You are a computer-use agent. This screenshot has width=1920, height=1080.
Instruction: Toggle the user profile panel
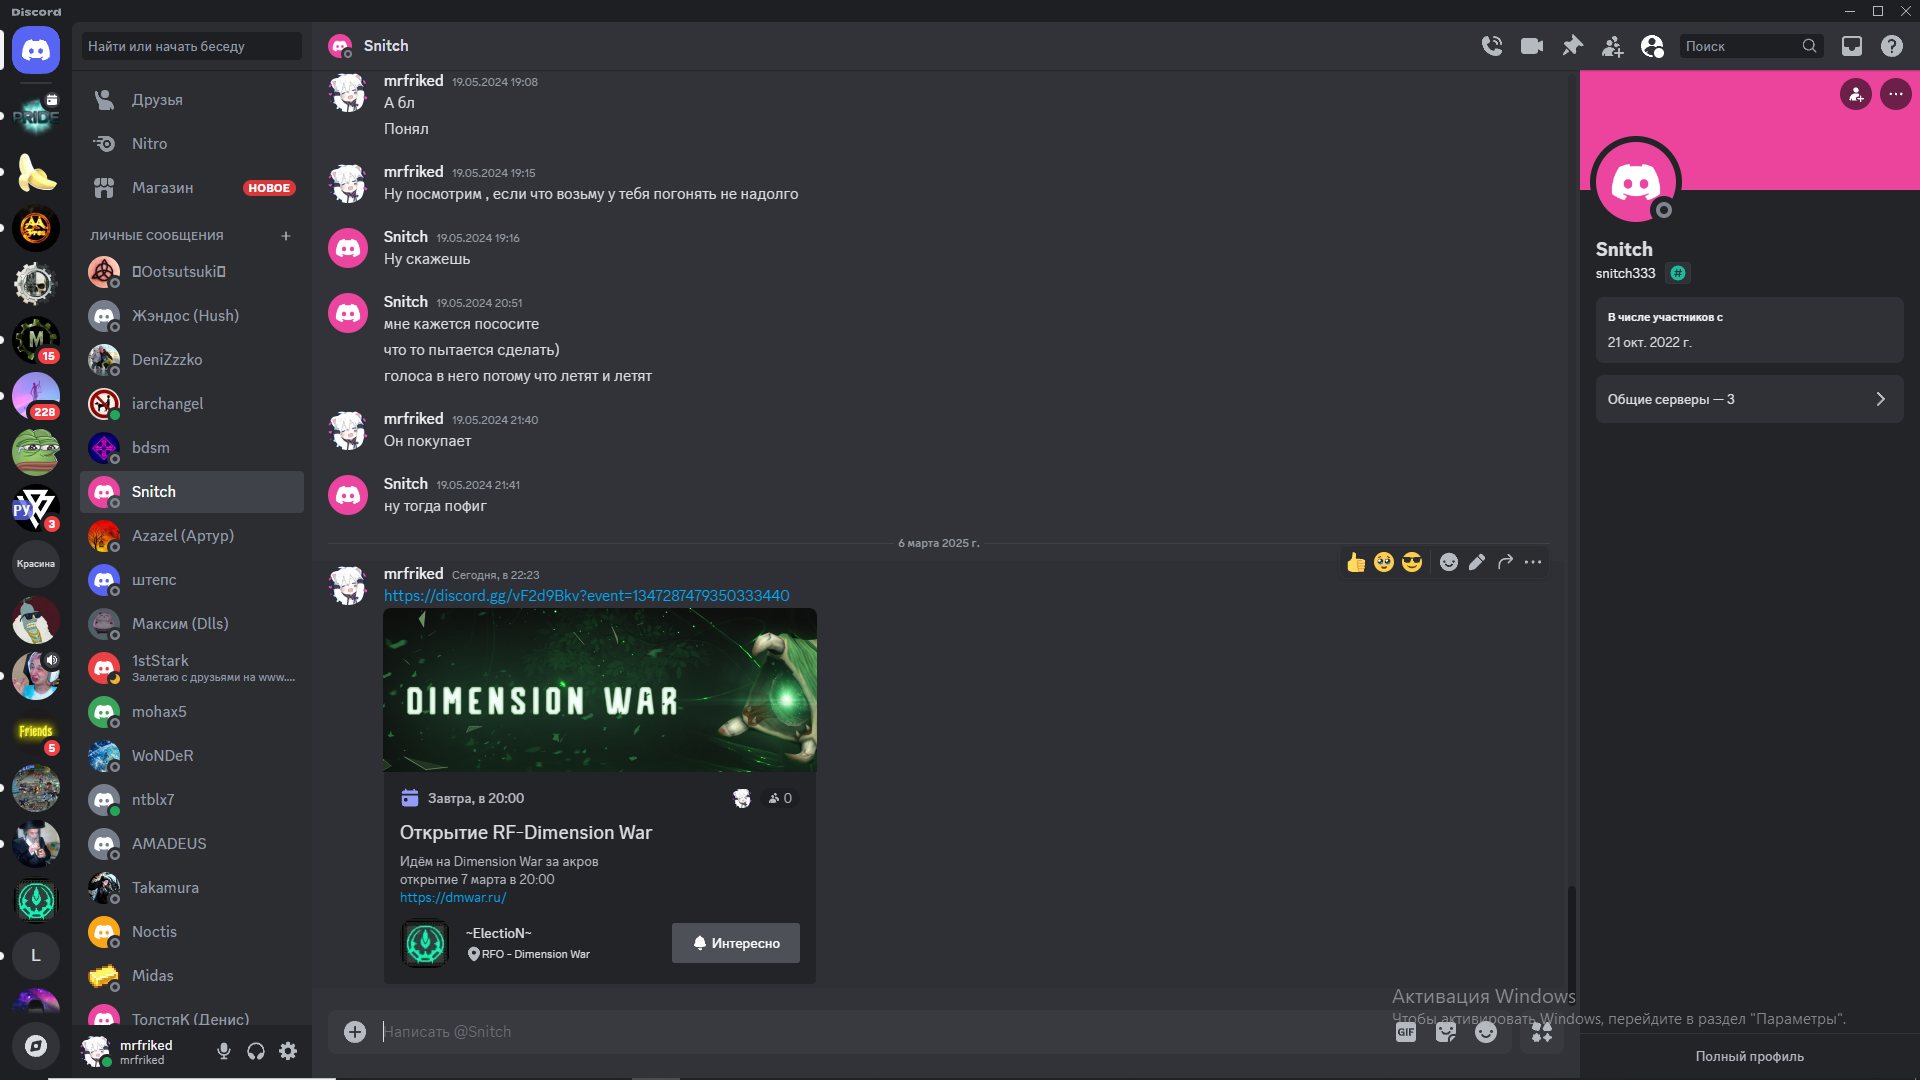tap(1653, 46)
